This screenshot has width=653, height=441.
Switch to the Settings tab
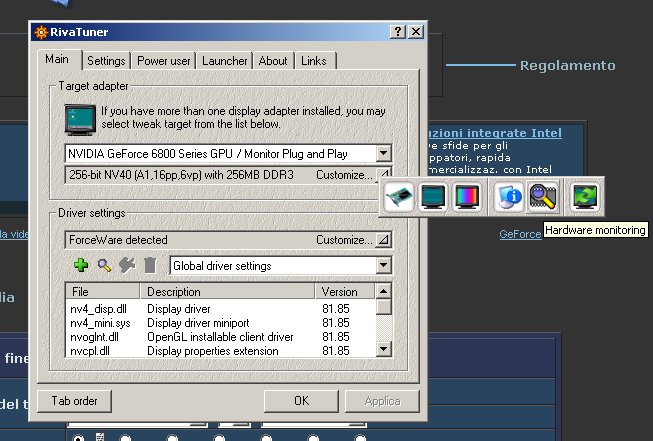[106, 61]
